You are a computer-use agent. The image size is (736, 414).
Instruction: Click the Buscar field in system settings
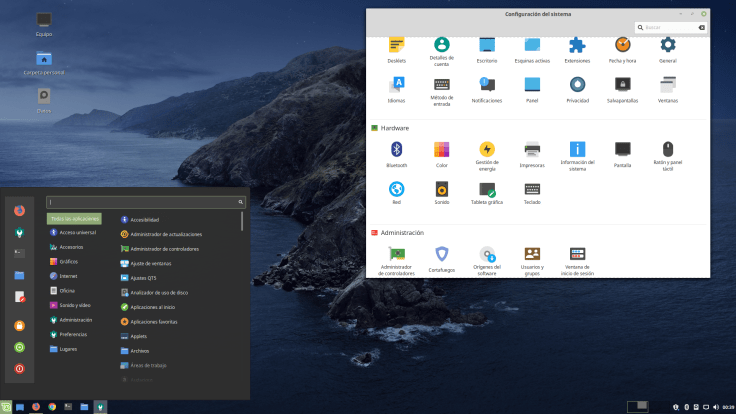pos(665,27)
